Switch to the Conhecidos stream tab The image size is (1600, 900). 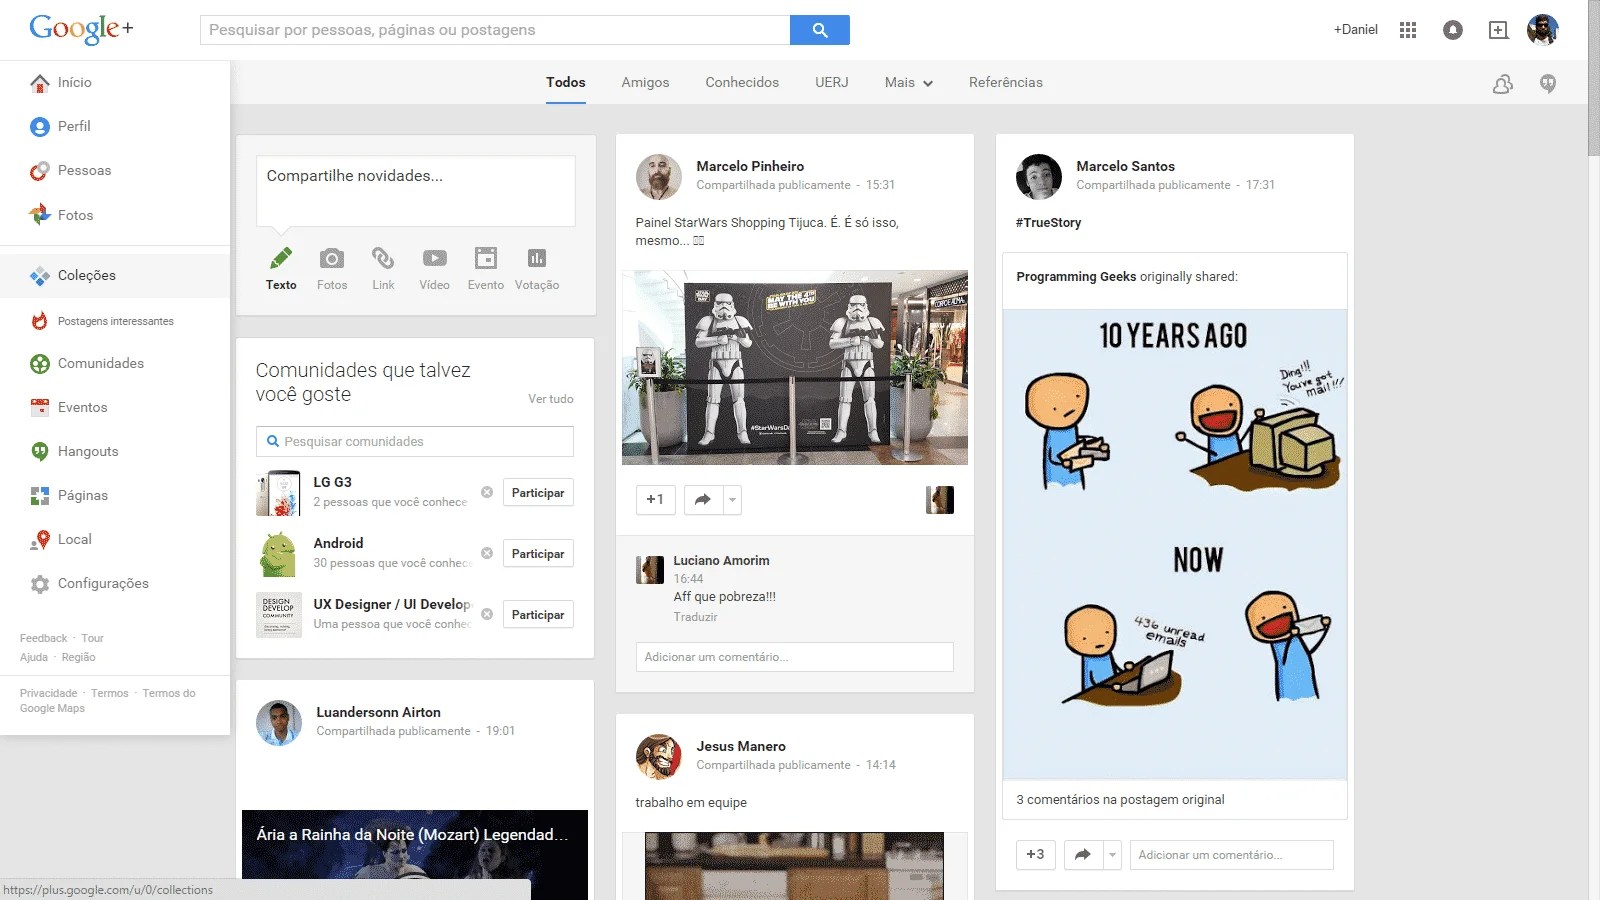742,83
